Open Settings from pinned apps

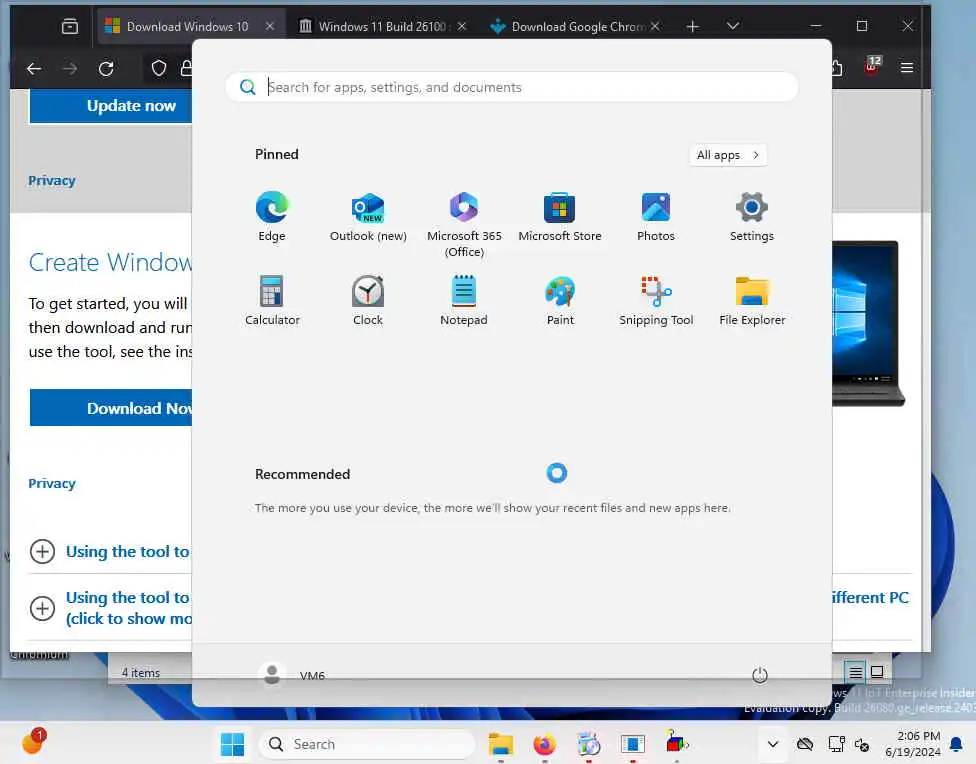pyautogui.click(x=751, y=217)
